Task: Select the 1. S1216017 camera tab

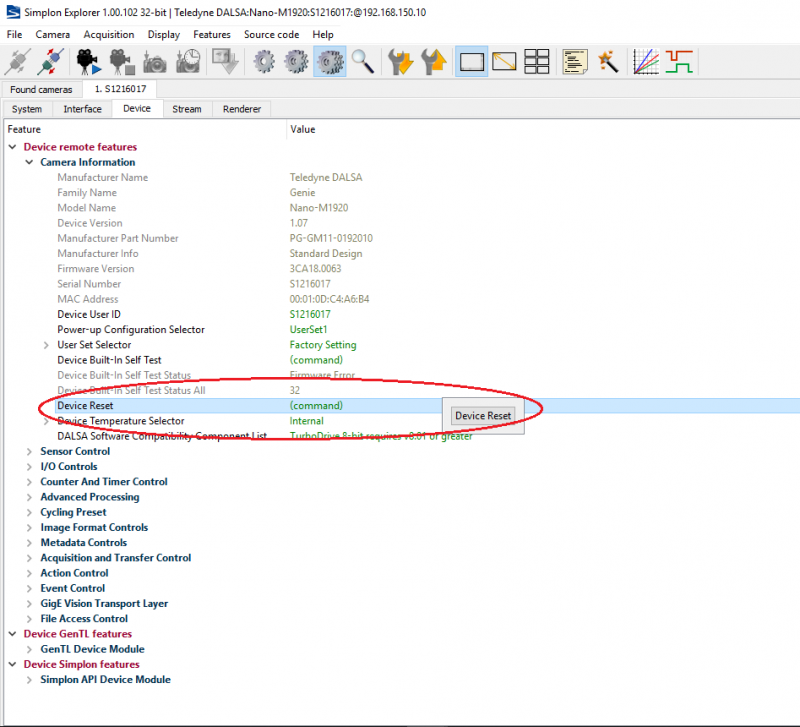Action: (120, 89)
